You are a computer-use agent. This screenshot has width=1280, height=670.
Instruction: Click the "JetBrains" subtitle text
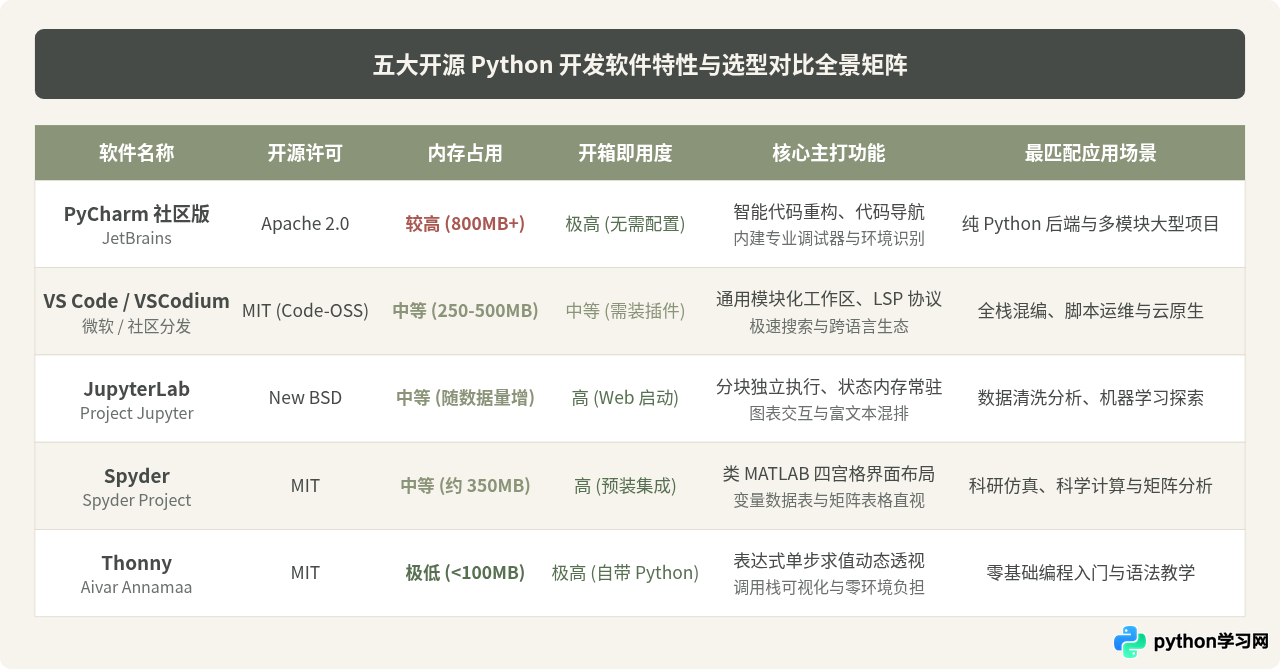coord(137,238)
